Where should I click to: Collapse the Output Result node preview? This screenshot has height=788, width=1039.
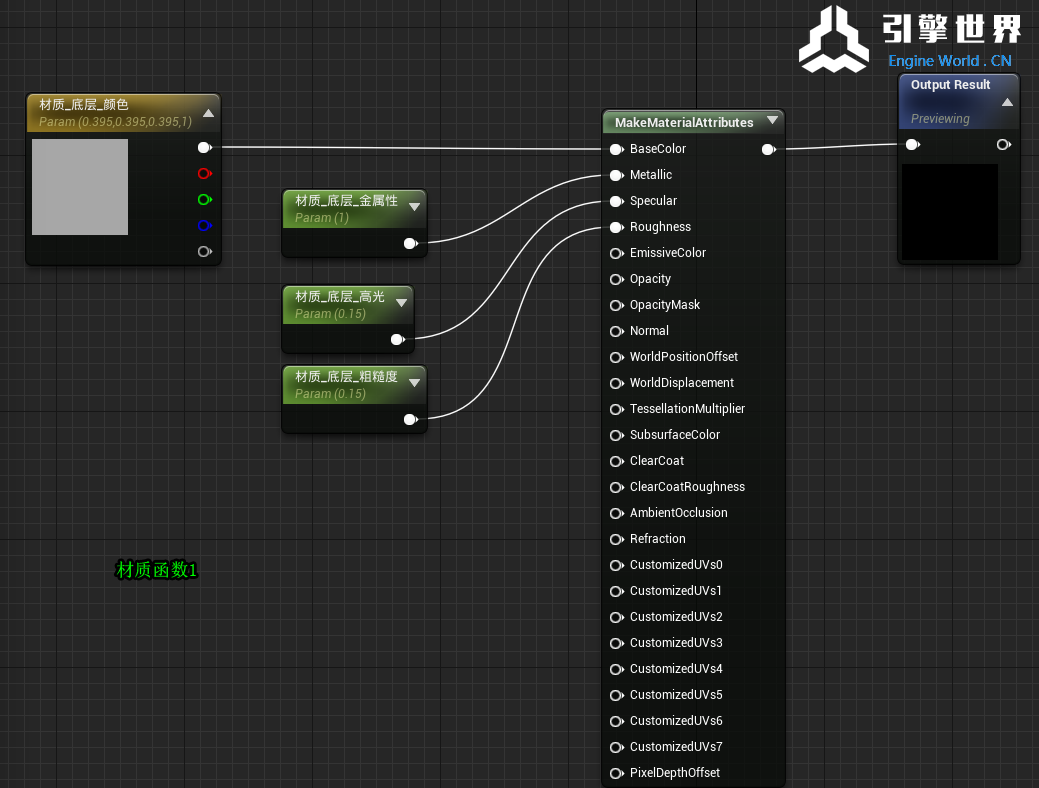point(1007,102)
